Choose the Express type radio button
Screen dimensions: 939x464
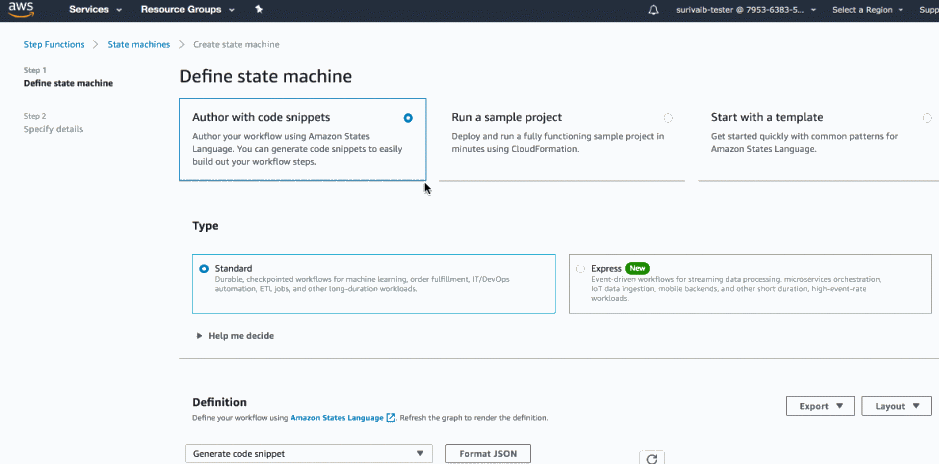tap(580, 269)
